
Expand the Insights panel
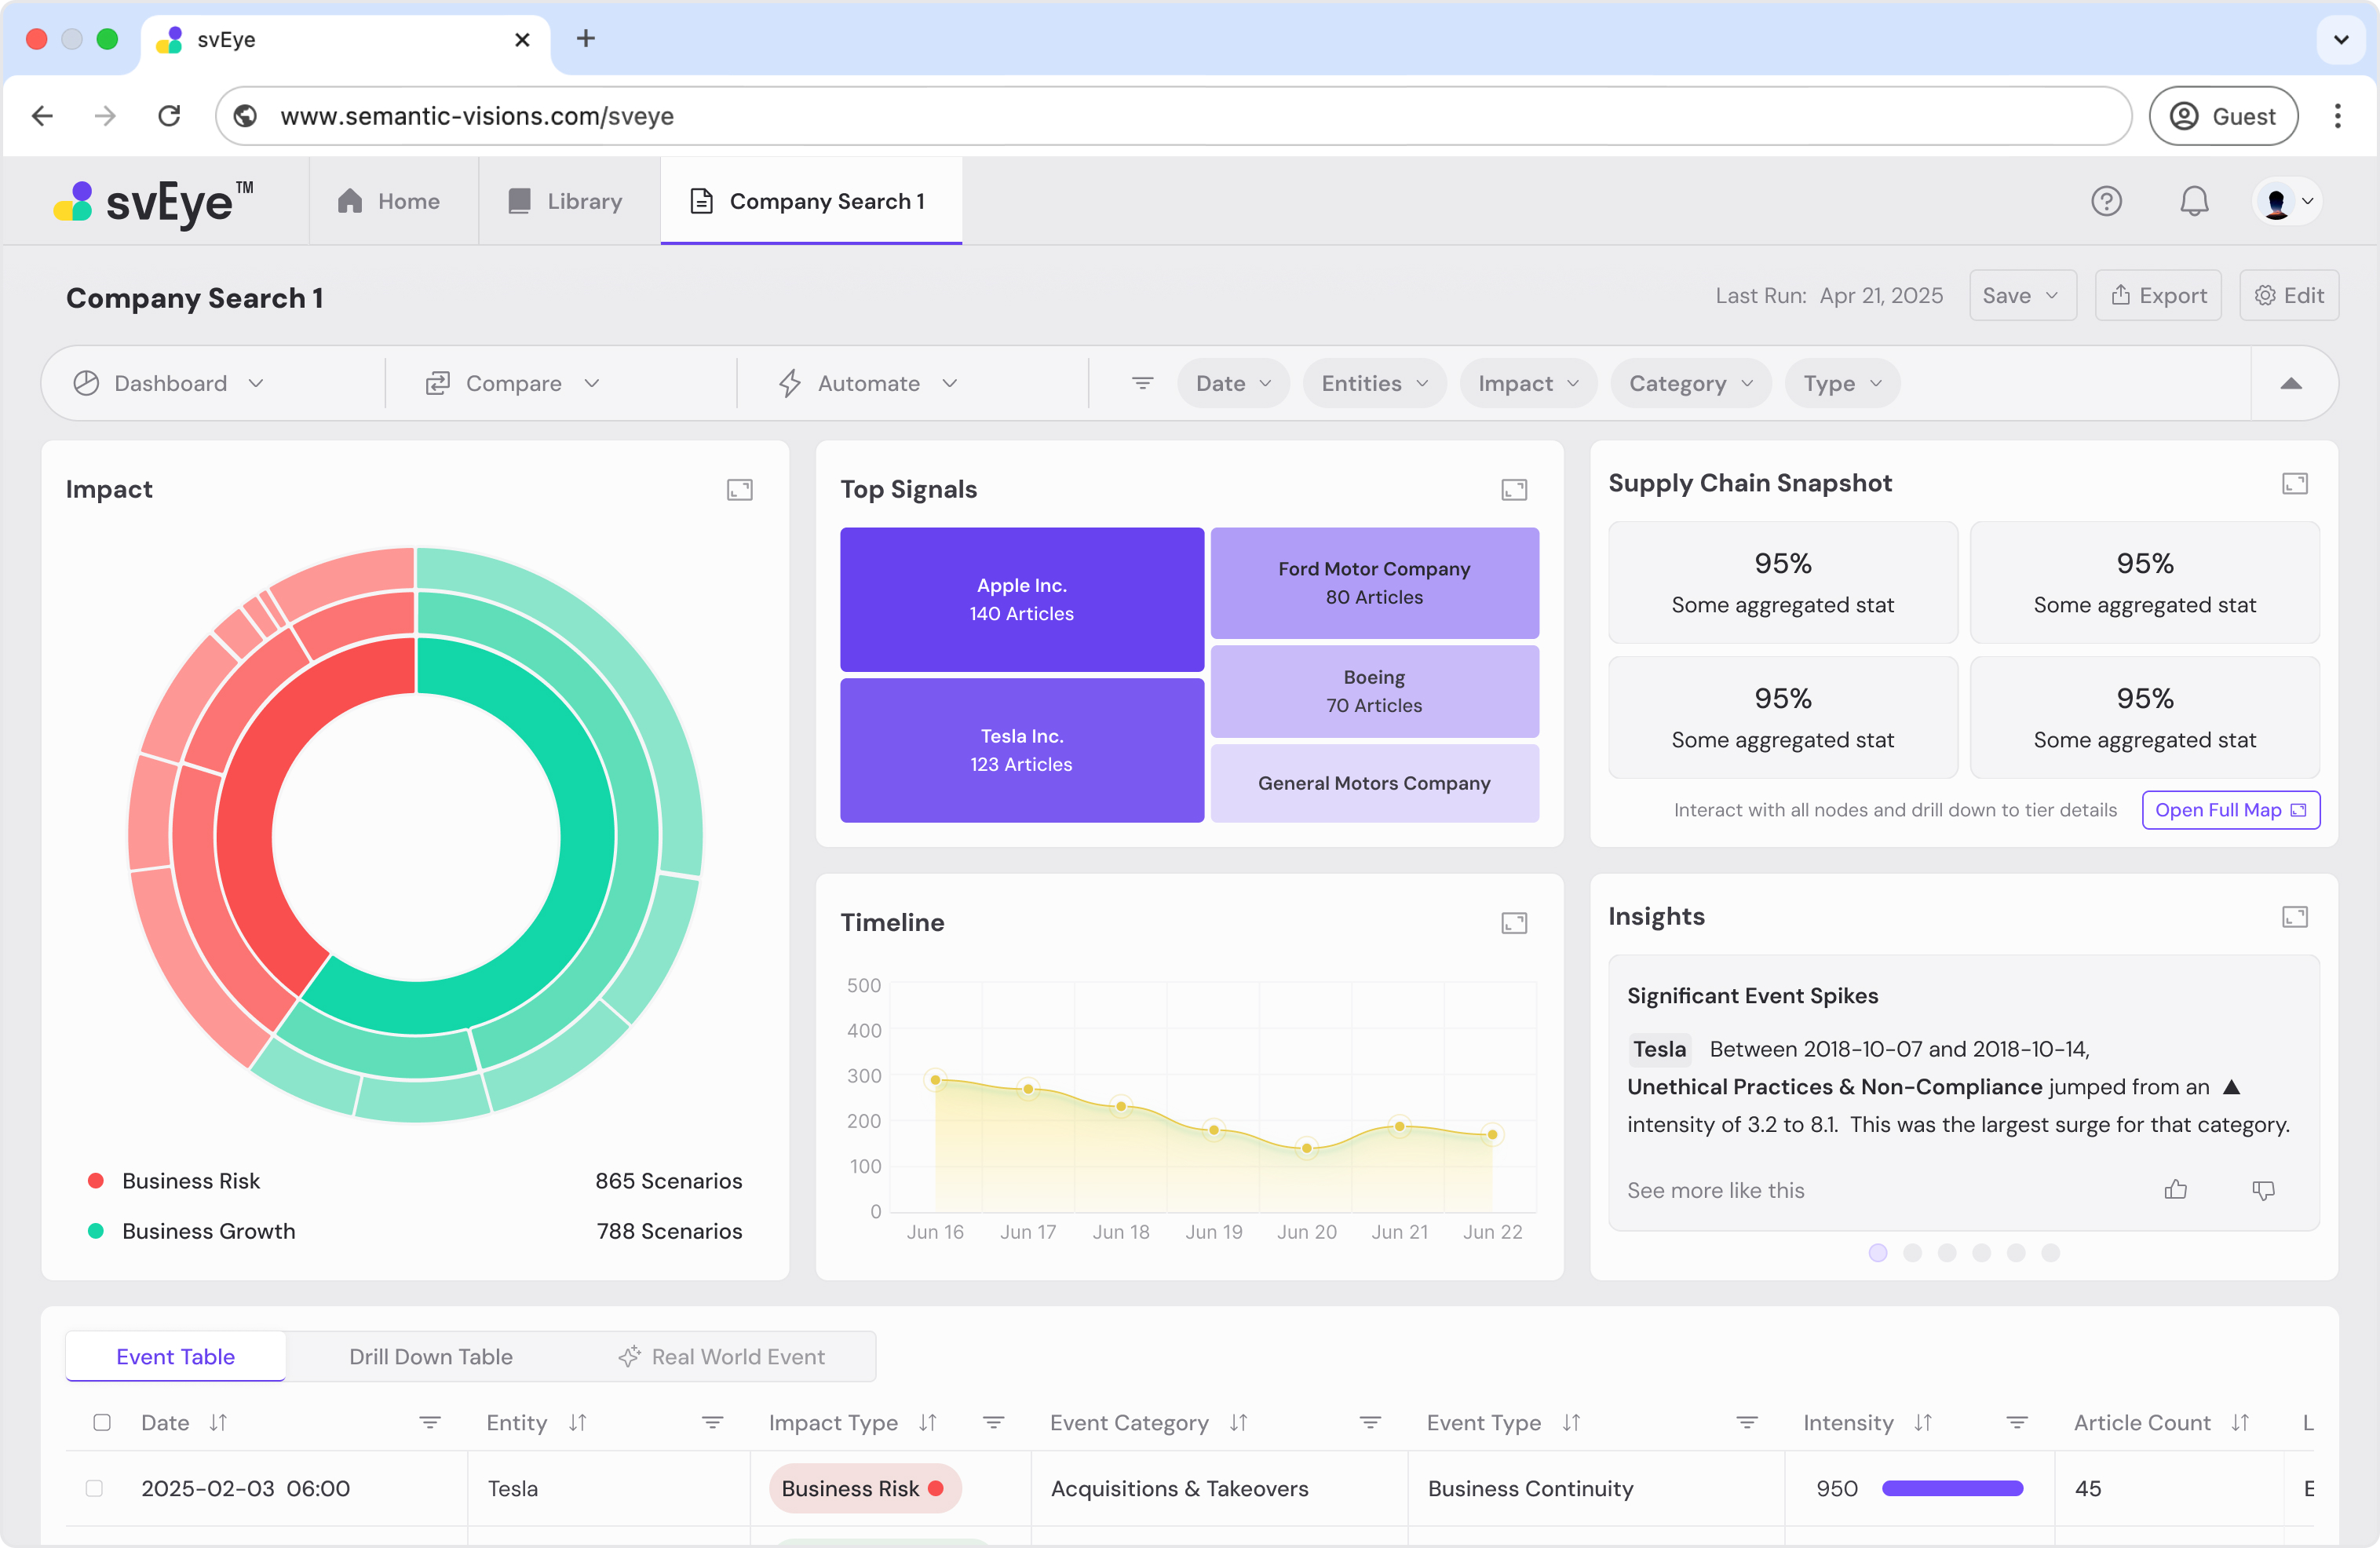click(2295, 916)
